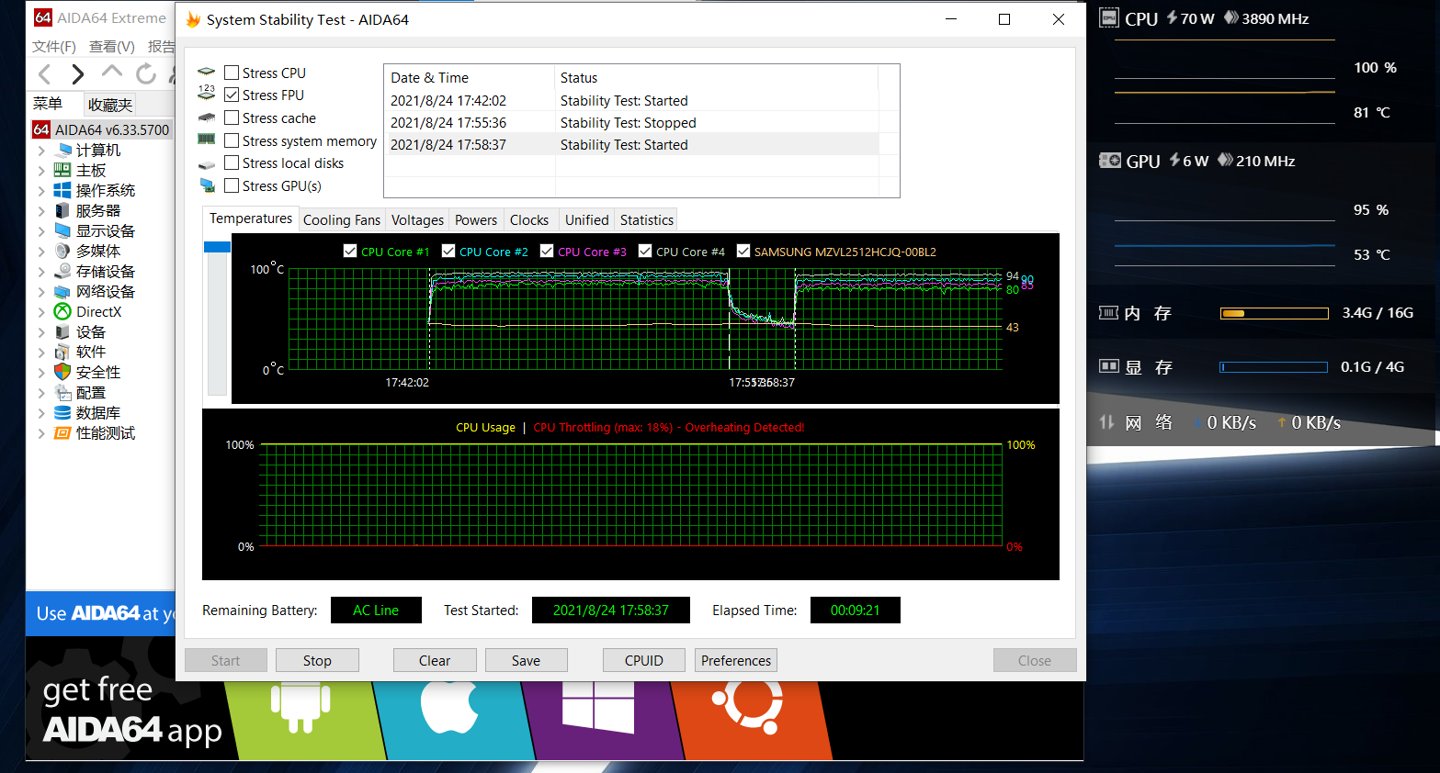Click the DirectX Xbox-style icon in the tree
This screenshot has height=773, width=1440.
[63, 312]
